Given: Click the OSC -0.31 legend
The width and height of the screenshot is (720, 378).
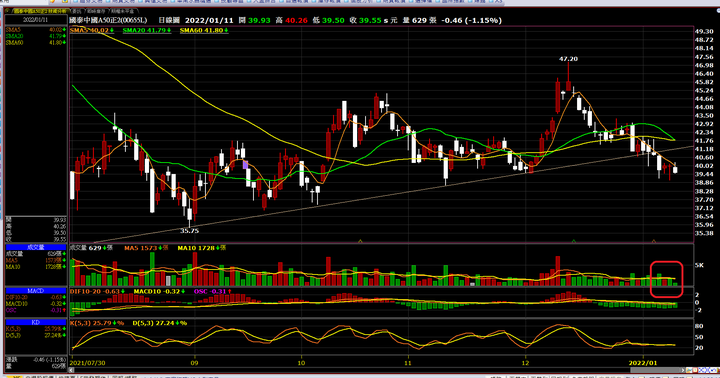Looking at the screenshot, I should click(213, 291).
